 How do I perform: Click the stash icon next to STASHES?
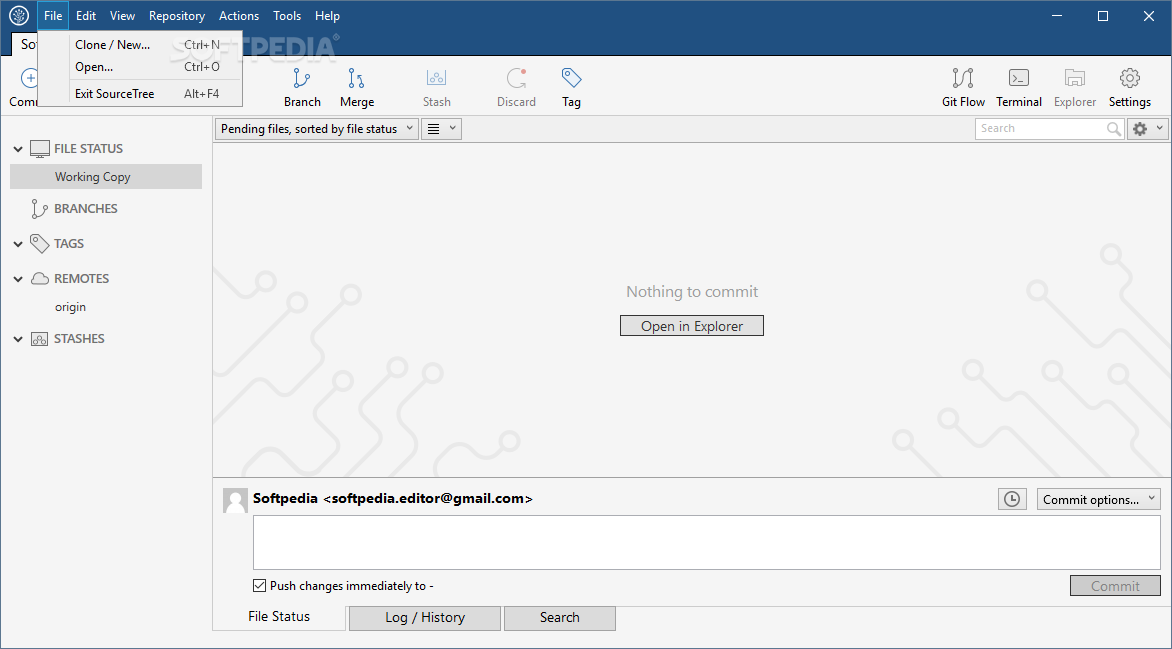point(40,339)
